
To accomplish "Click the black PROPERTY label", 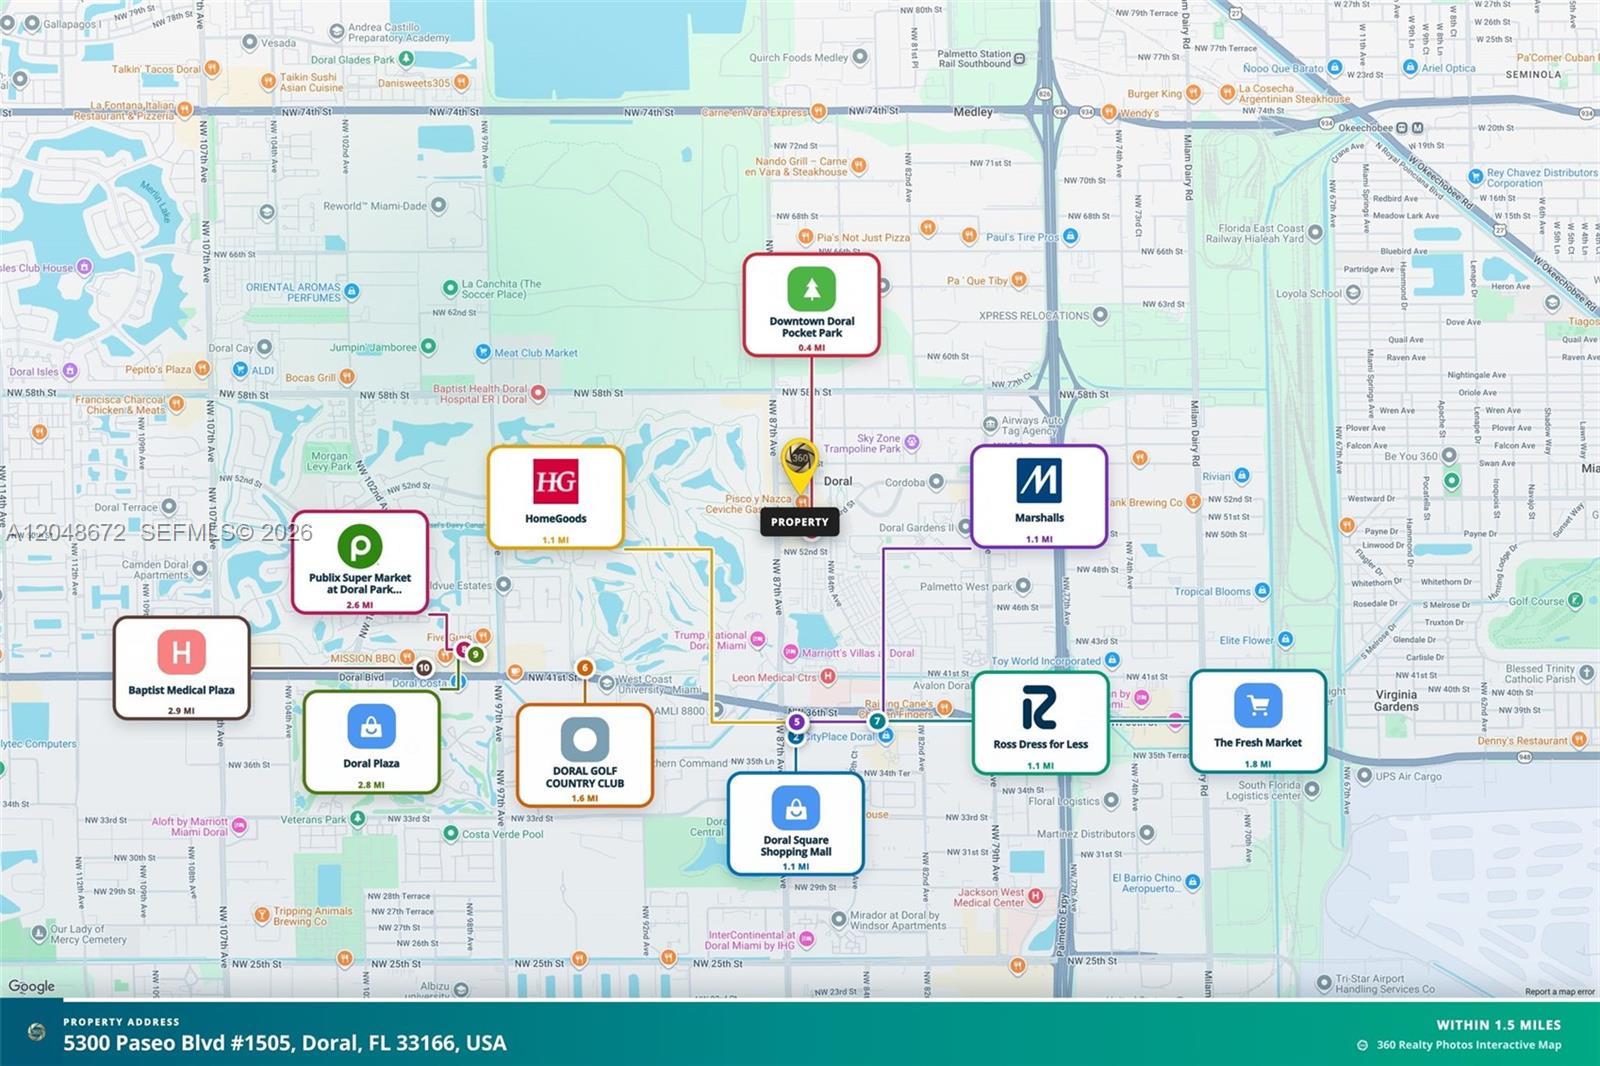I will tap(800, 522).
